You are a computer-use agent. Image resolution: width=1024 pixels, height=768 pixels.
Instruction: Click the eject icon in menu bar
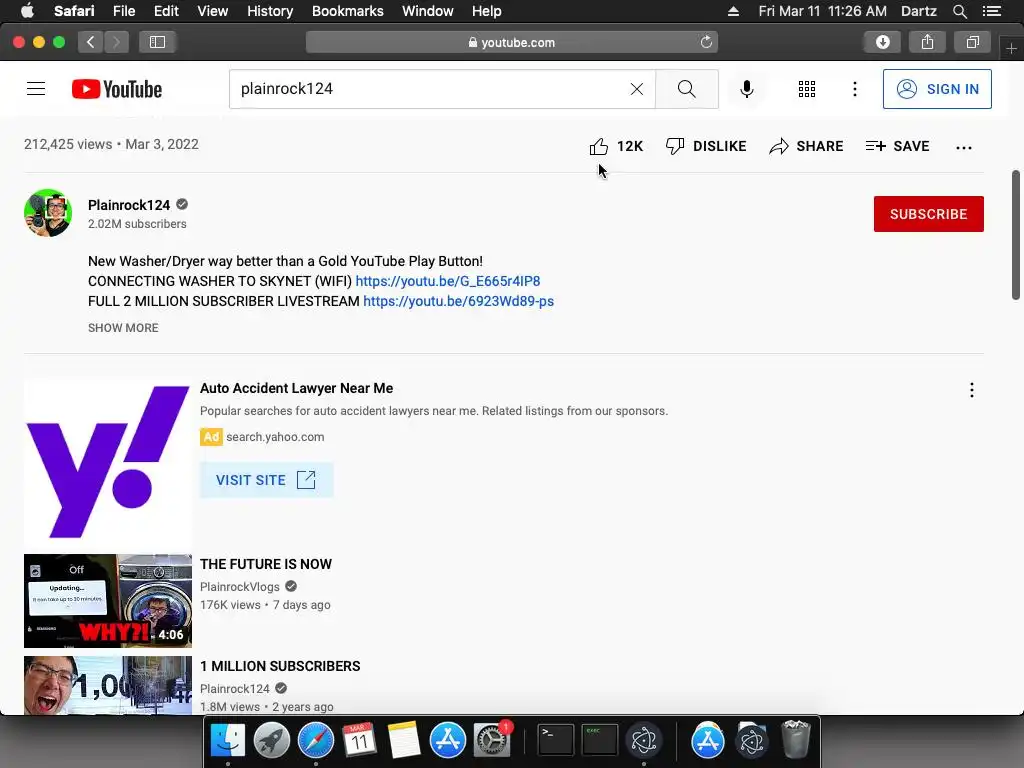(x=733, y=11)
